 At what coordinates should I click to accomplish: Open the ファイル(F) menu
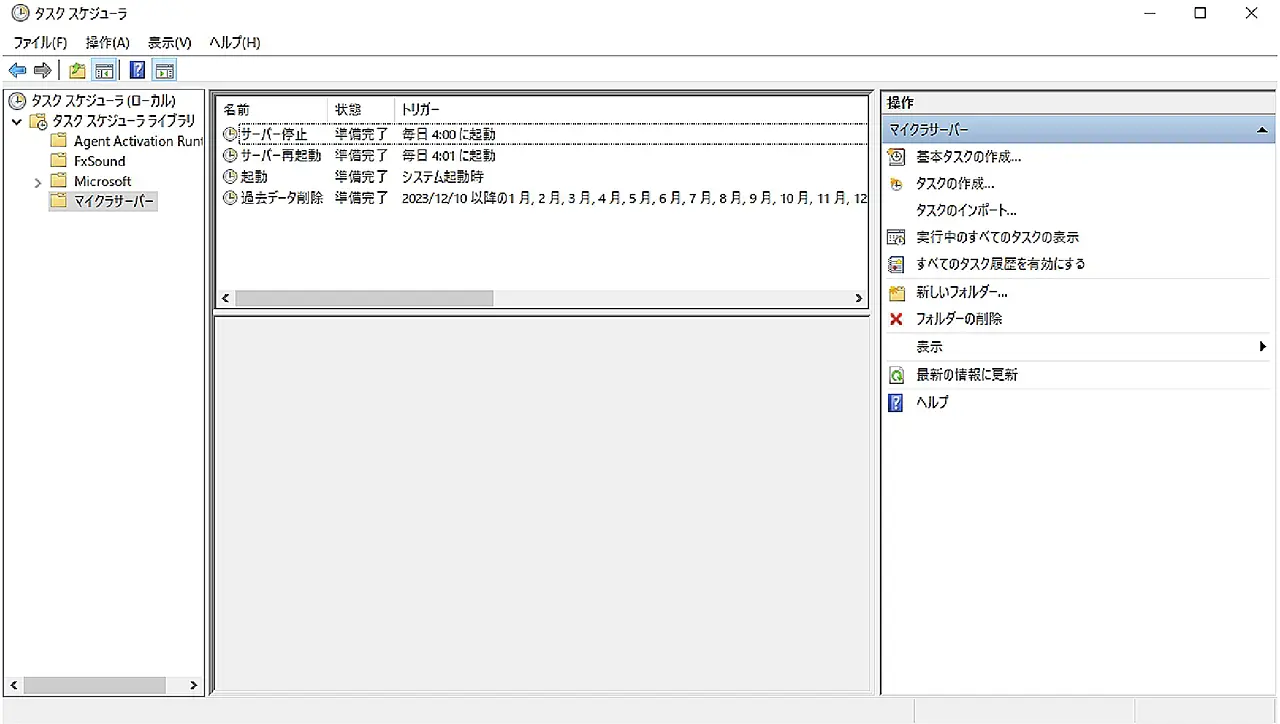[40, 42]
